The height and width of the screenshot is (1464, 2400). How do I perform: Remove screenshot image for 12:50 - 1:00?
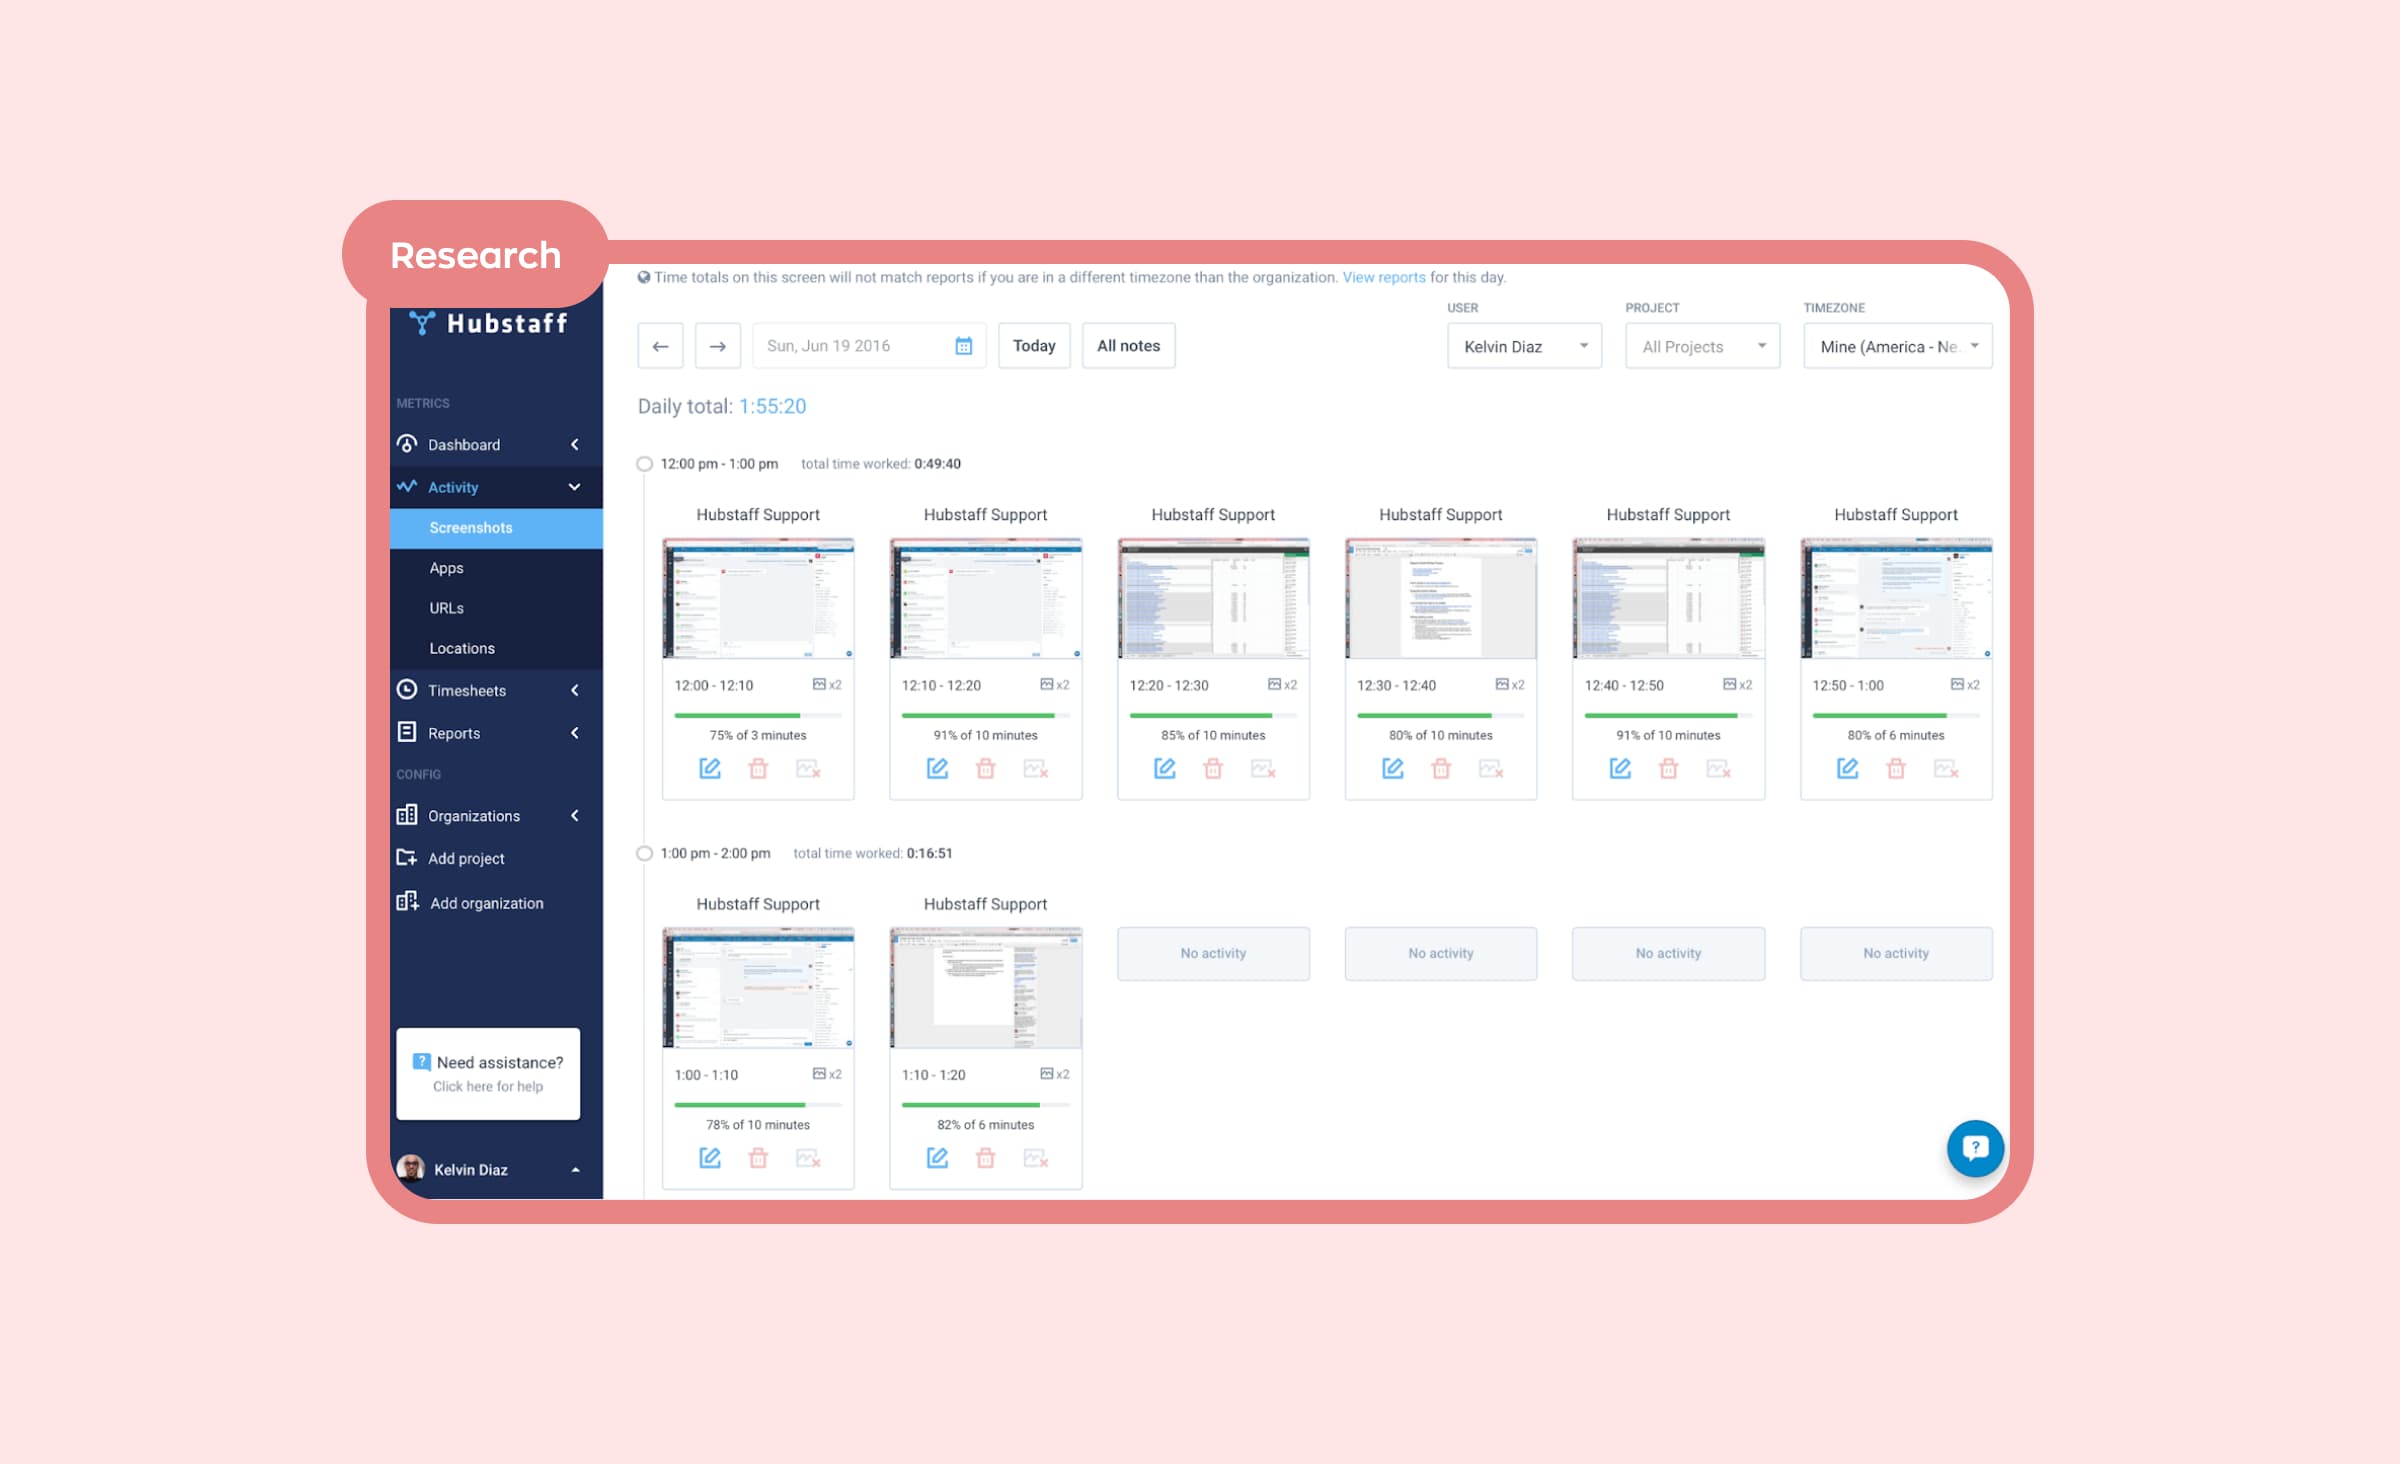[1946, 768]
